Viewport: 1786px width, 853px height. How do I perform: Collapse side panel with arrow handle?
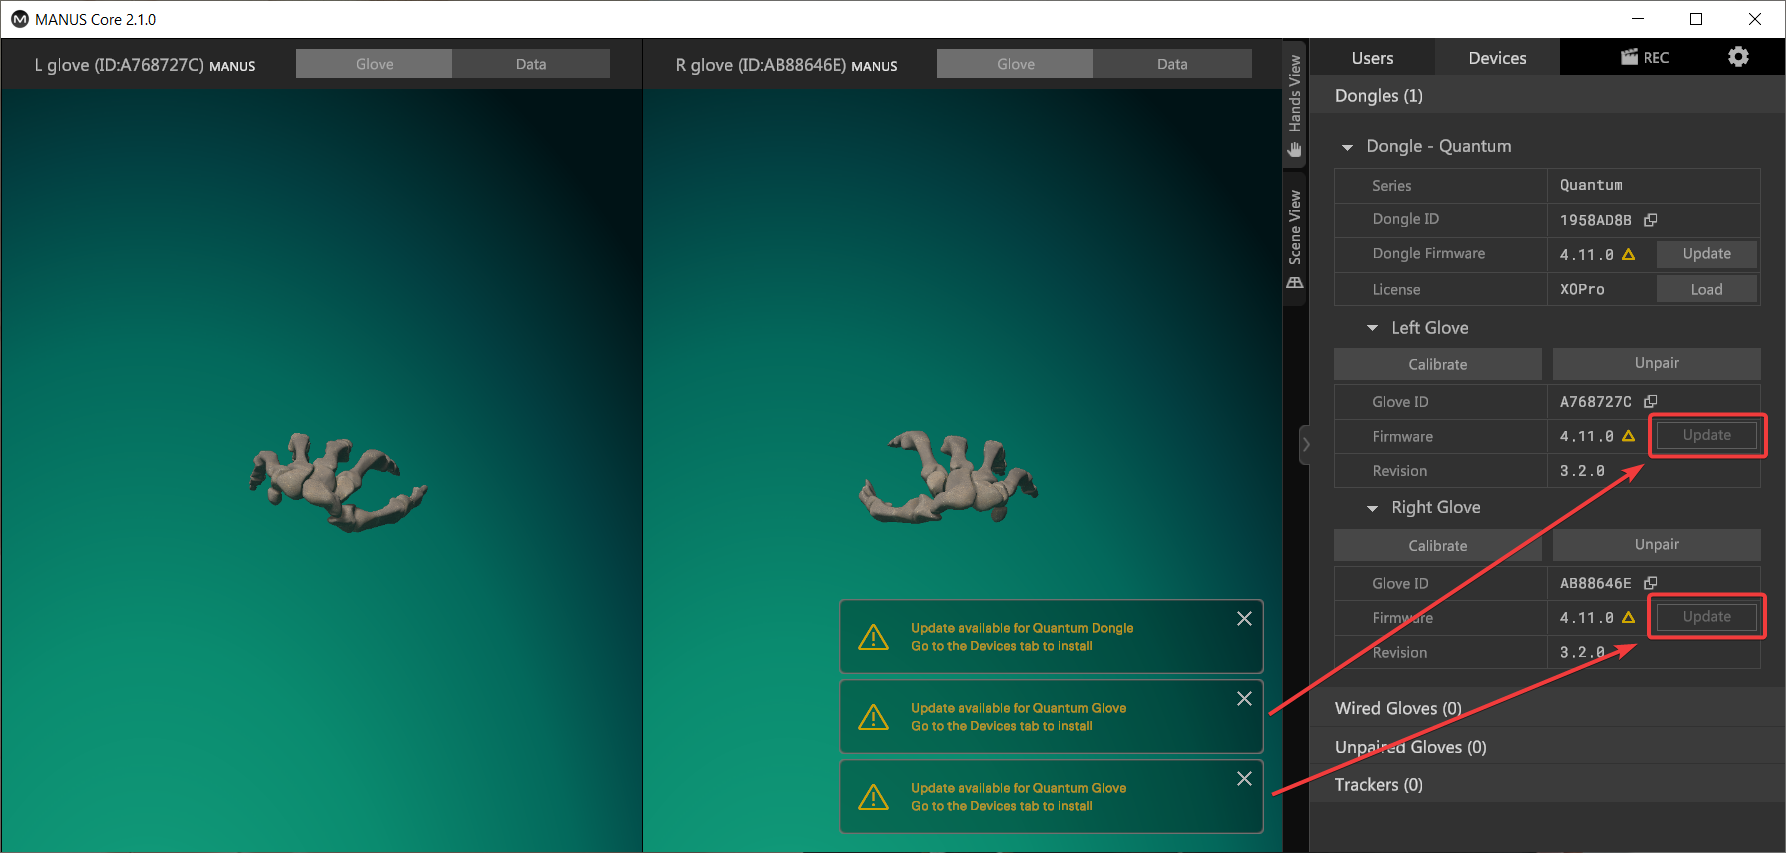[x=1305, y=445]
